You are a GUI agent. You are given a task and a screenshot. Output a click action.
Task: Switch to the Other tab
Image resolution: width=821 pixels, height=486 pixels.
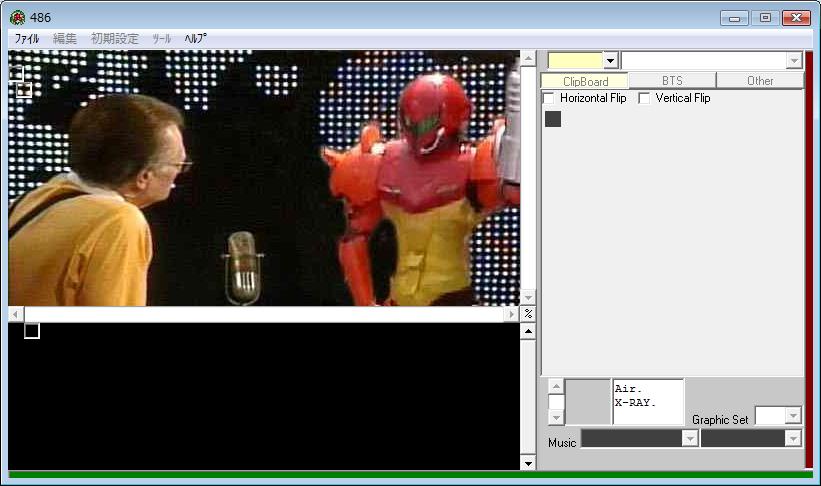(x=760, y=81)
